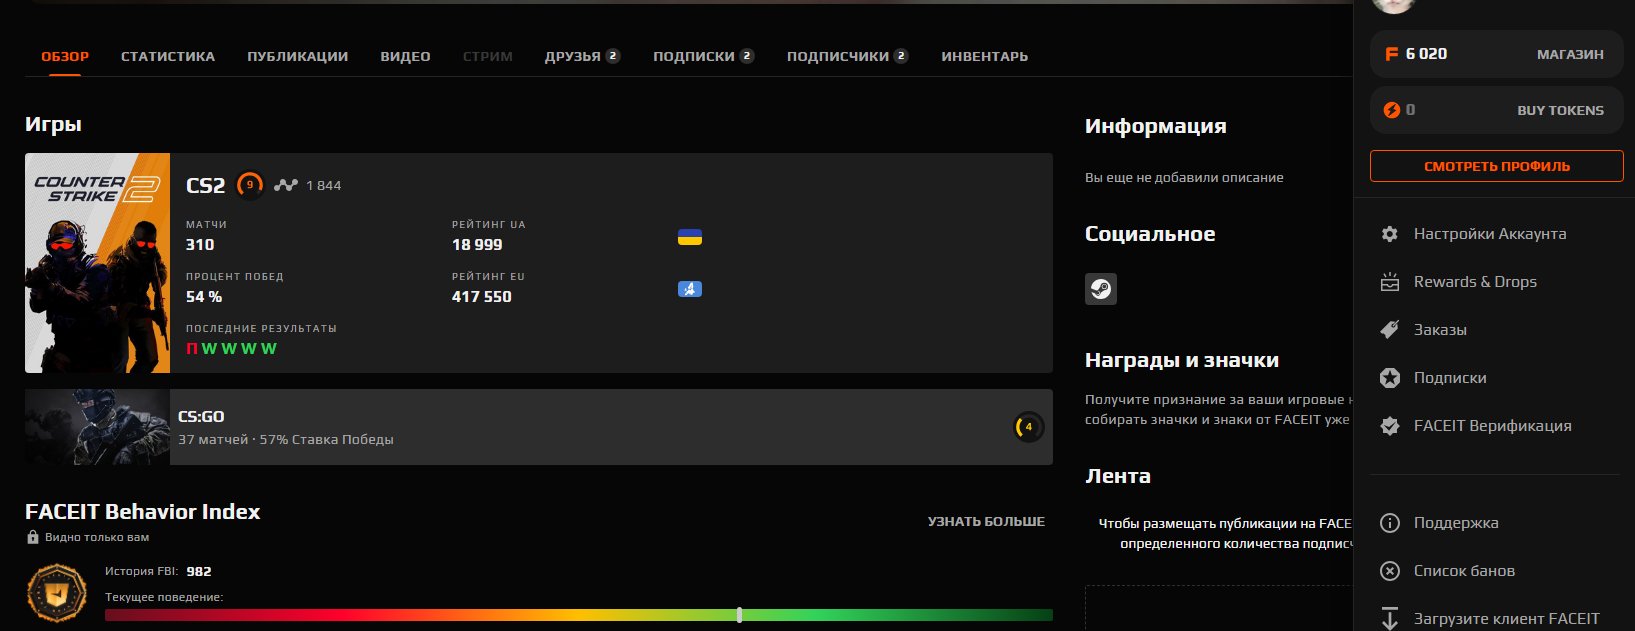Click the Buy Tokens link
The image size is (1635, 631).
(x=1559, y=110)
